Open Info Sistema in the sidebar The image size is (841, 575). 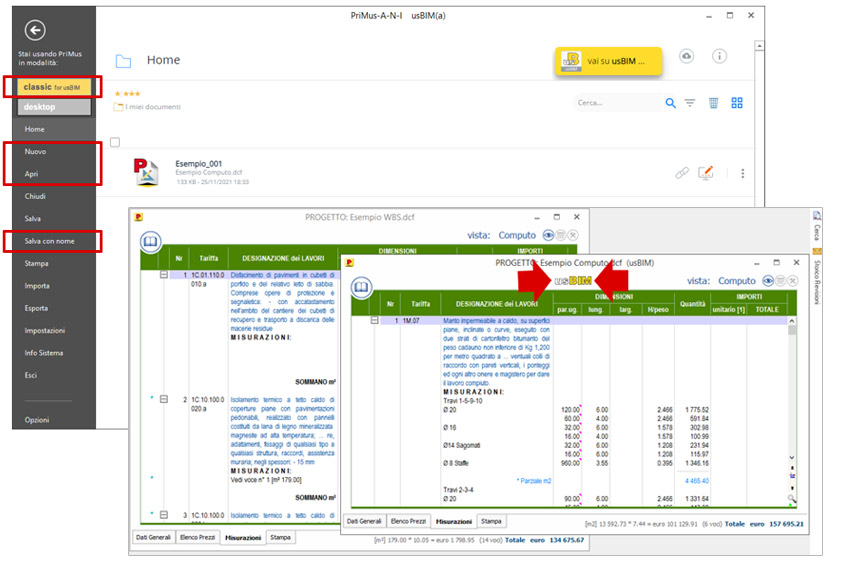coord(43,353)
